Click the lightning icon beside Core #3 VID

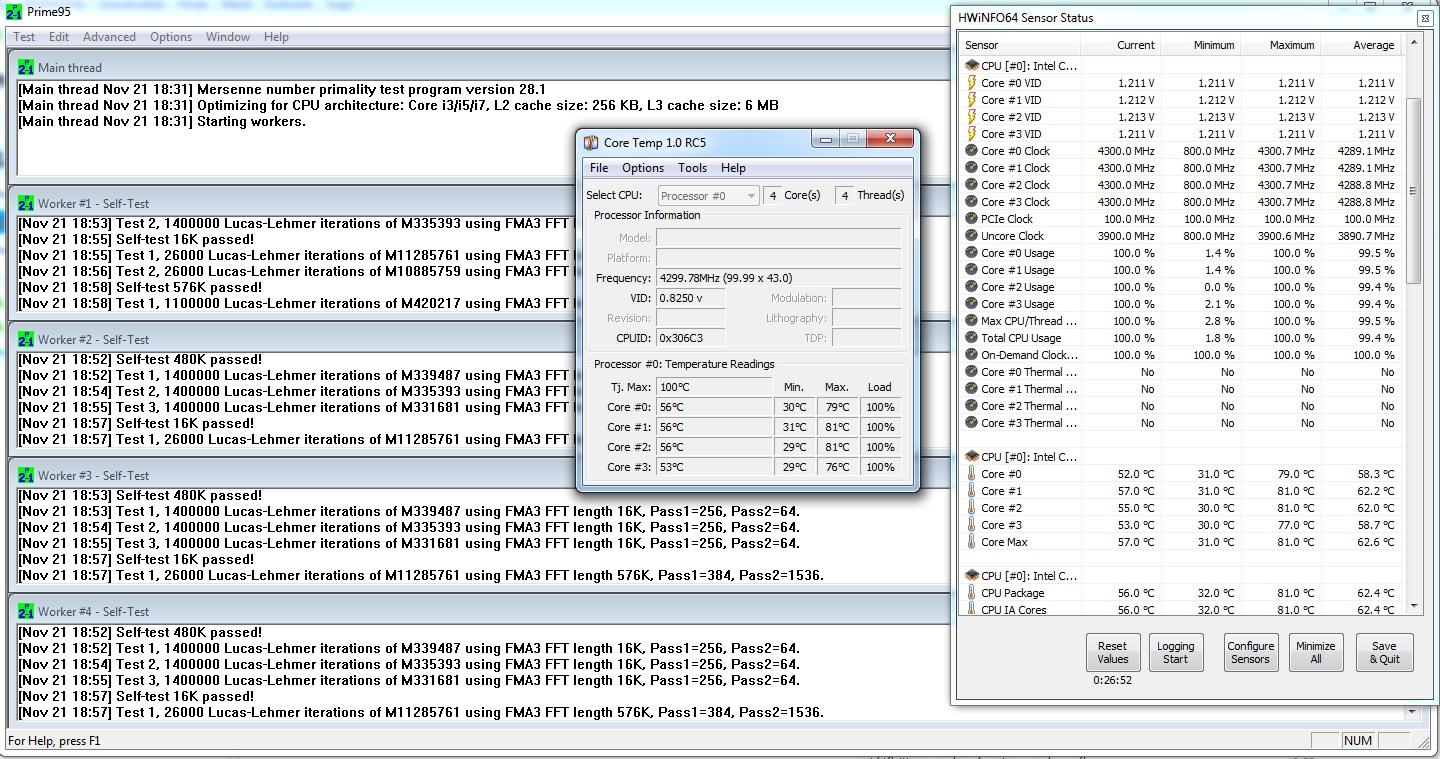(x=971, y=134)
